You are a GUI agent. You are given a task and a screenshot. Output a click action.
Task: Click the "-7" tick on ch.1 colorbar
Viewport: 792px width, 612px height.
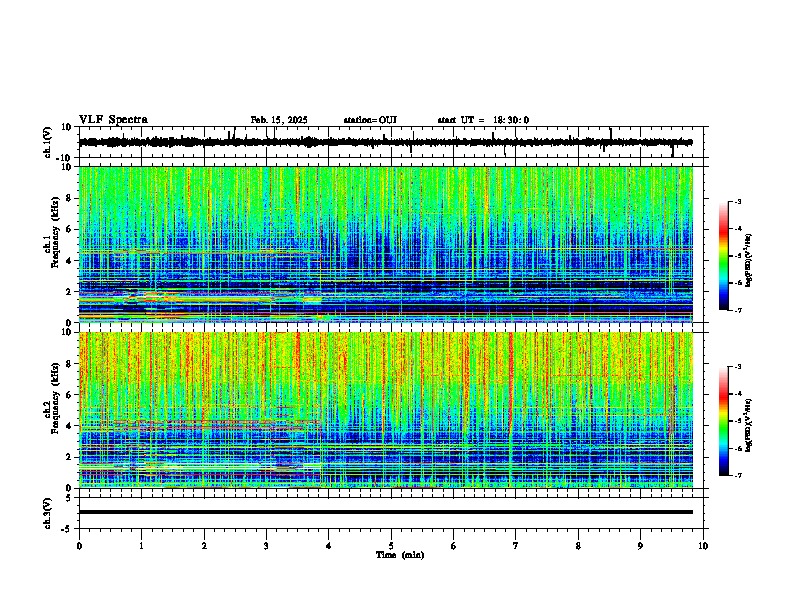[x=737, y=310]
